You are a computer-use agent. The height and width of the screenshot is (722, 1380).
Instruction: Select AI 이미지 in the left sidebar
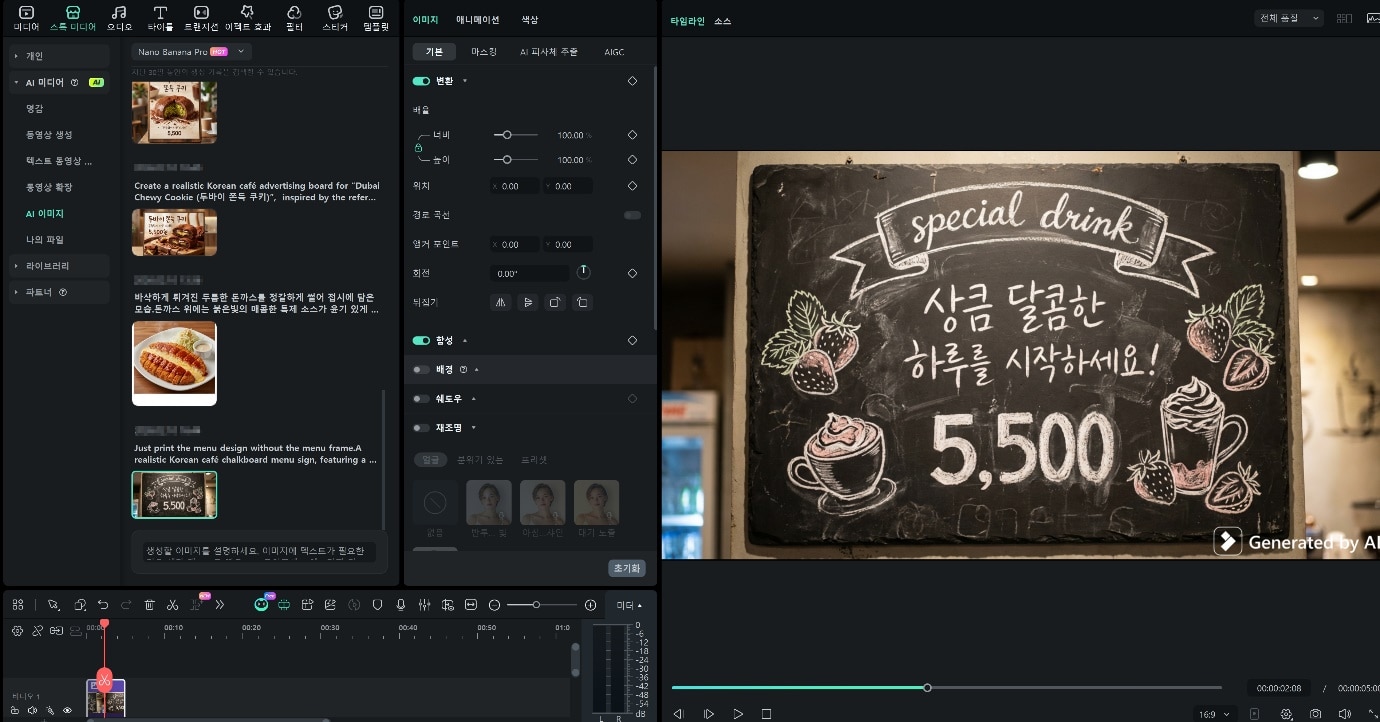point(44,213)
